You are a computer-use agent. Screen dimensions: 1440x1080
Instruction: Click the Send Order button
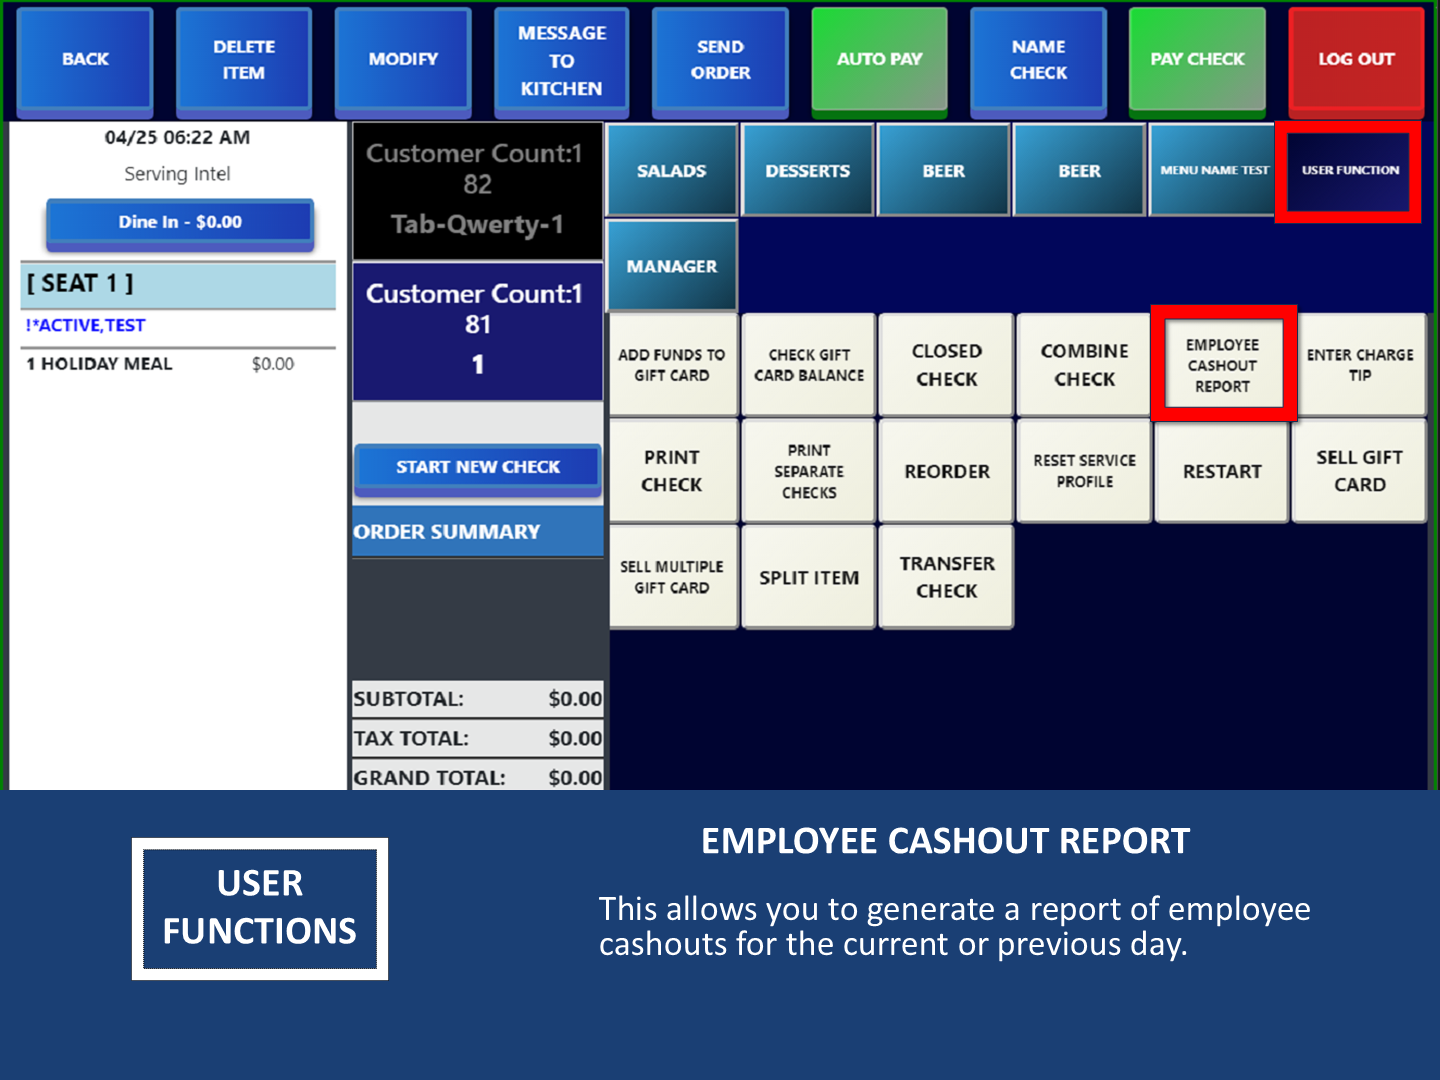[720, 60]
